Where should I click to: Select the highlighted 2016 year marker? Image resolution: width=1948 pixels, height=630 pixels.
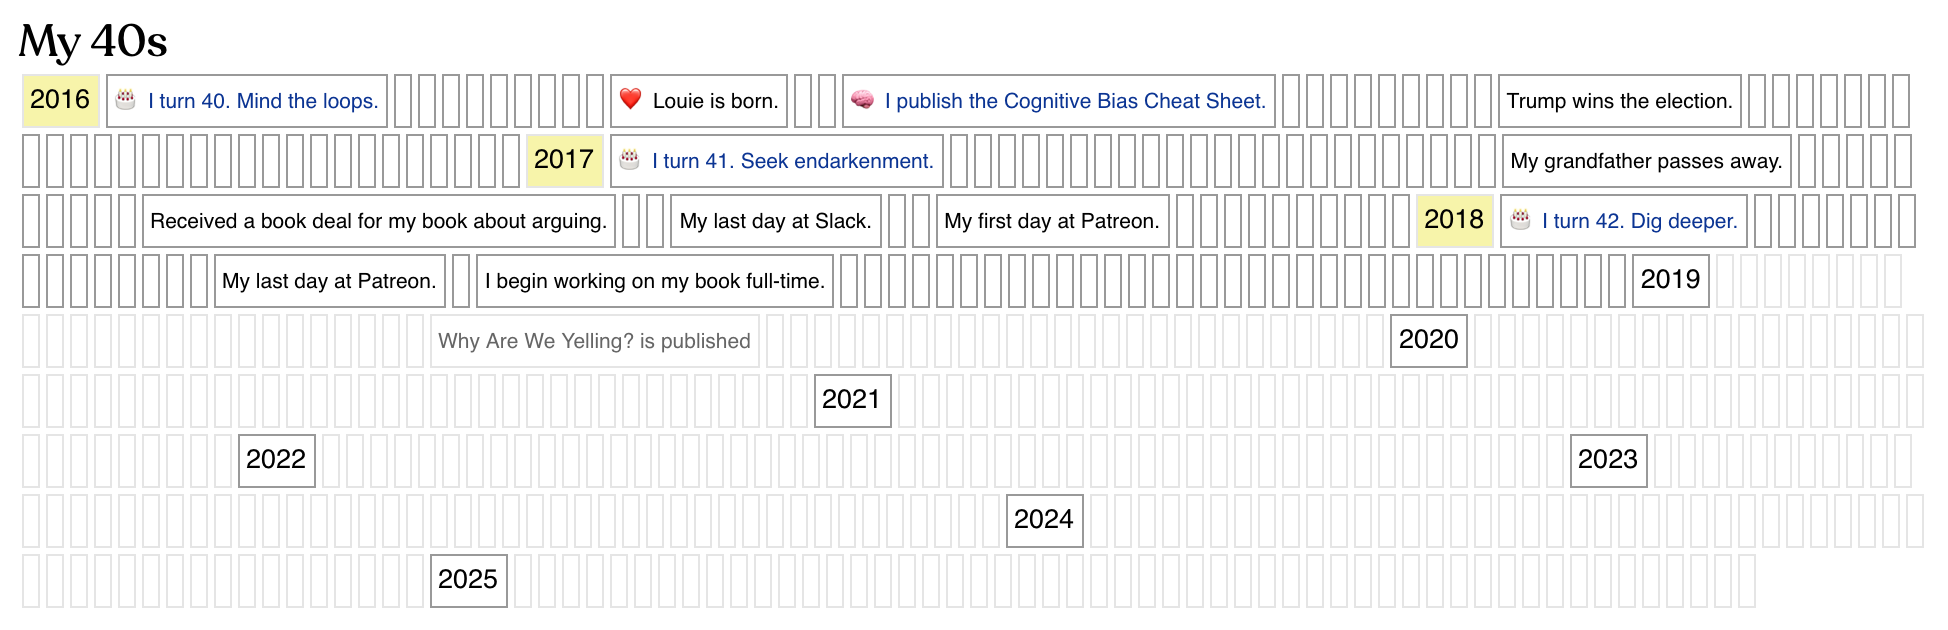click(60, 100)
